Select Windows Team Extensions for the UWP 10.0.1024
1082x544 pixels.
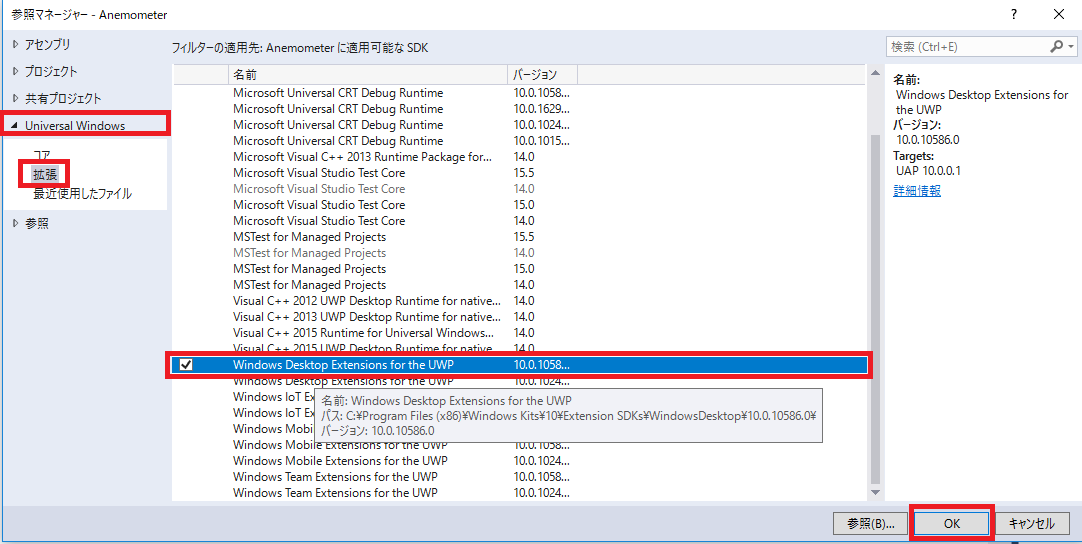[518, 493]
